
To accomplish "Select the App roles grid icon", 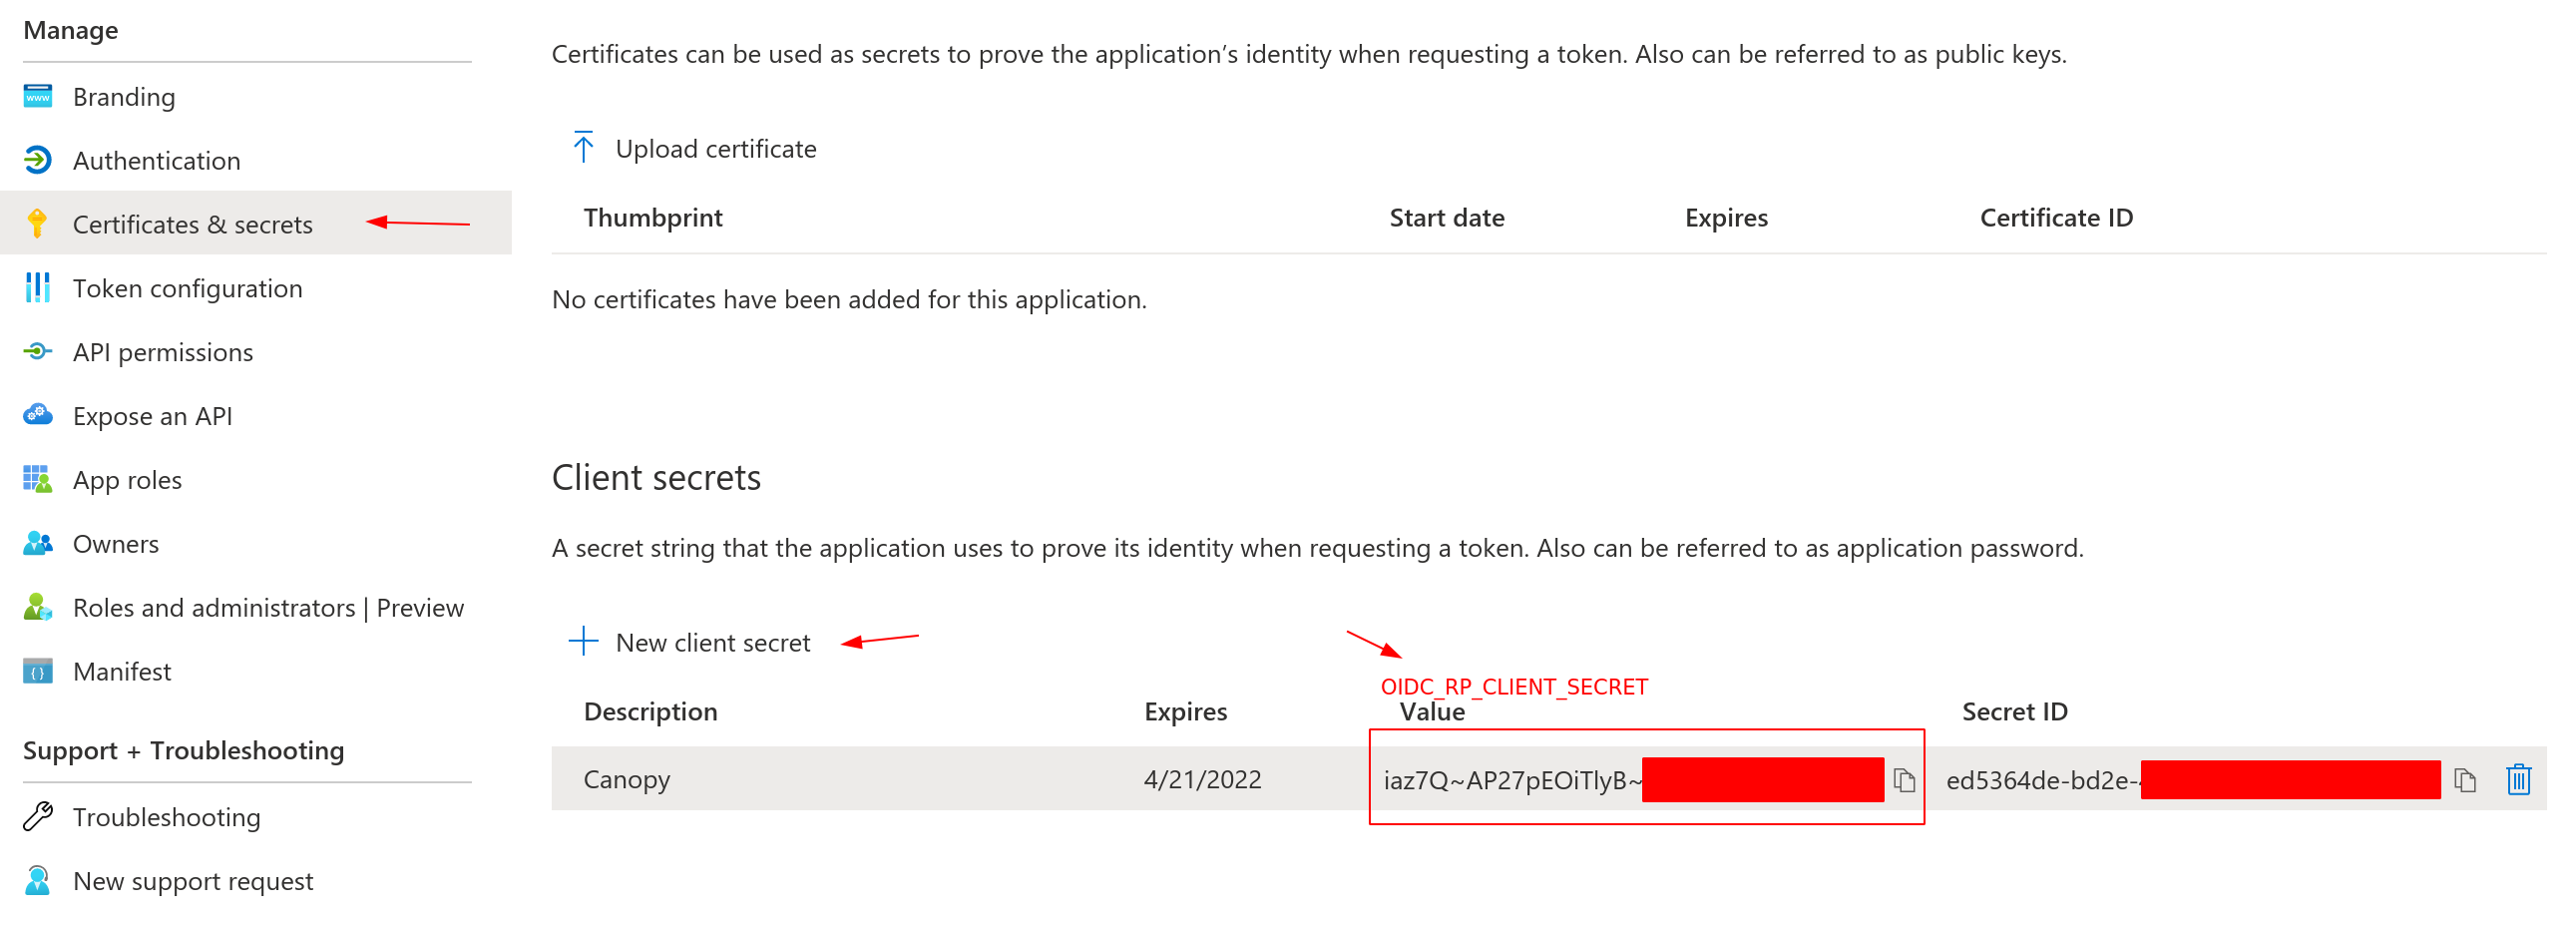I will click(37, 479).
